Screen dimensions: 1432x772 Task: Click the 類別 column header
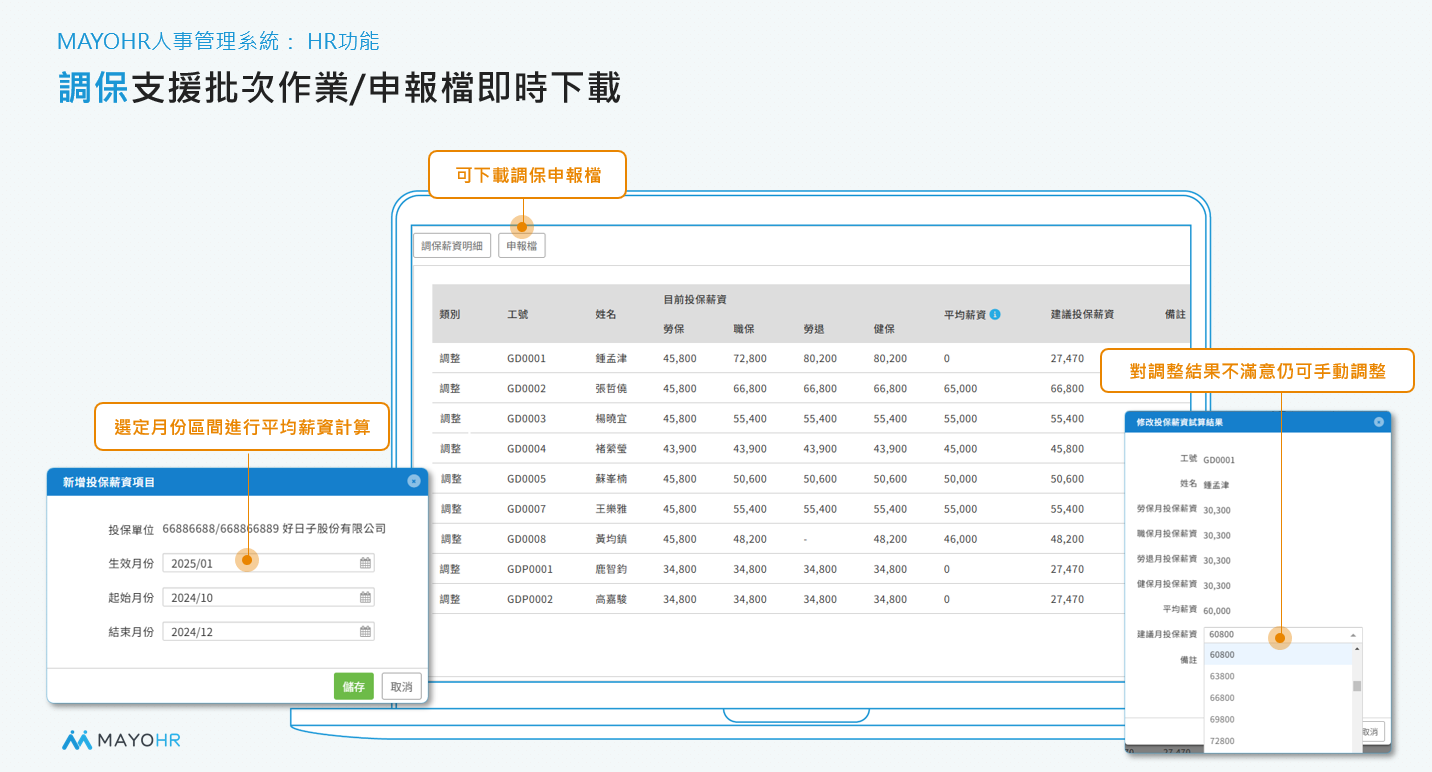click(x=450, y=314)
